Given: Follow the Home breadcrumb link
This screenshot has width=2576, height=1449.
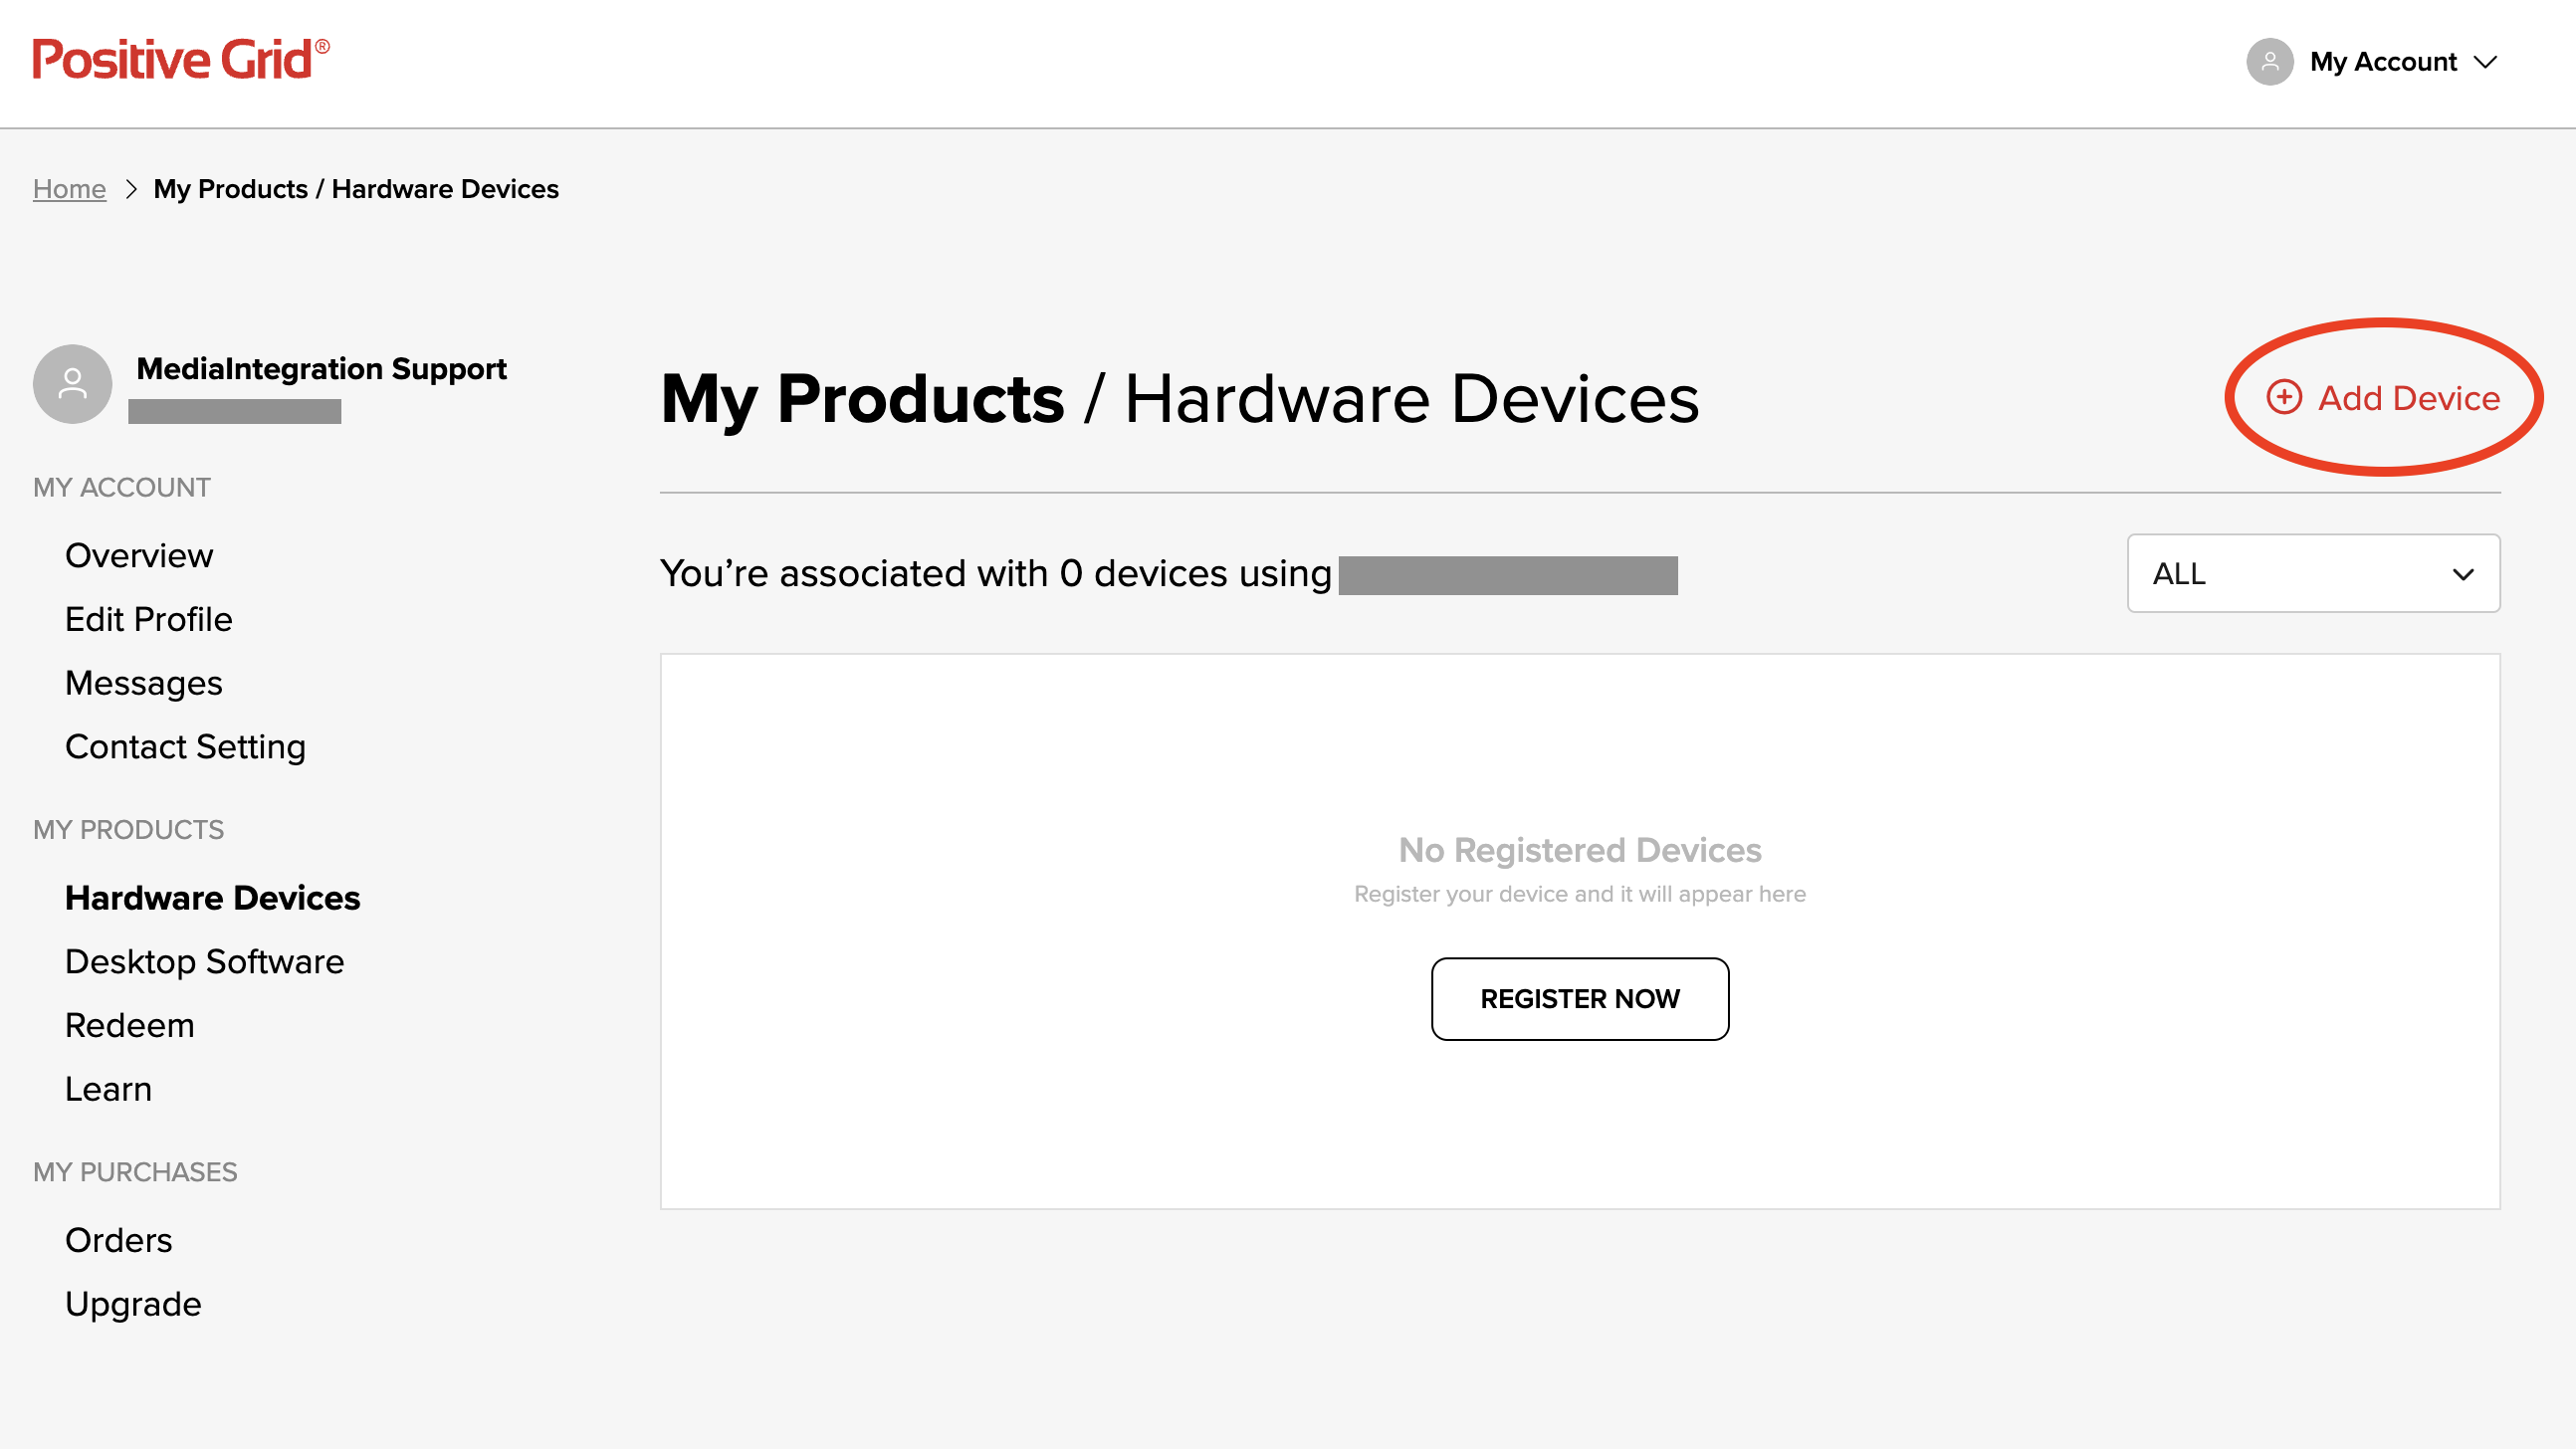Looking at the screenshot, I should pos(69,189).
